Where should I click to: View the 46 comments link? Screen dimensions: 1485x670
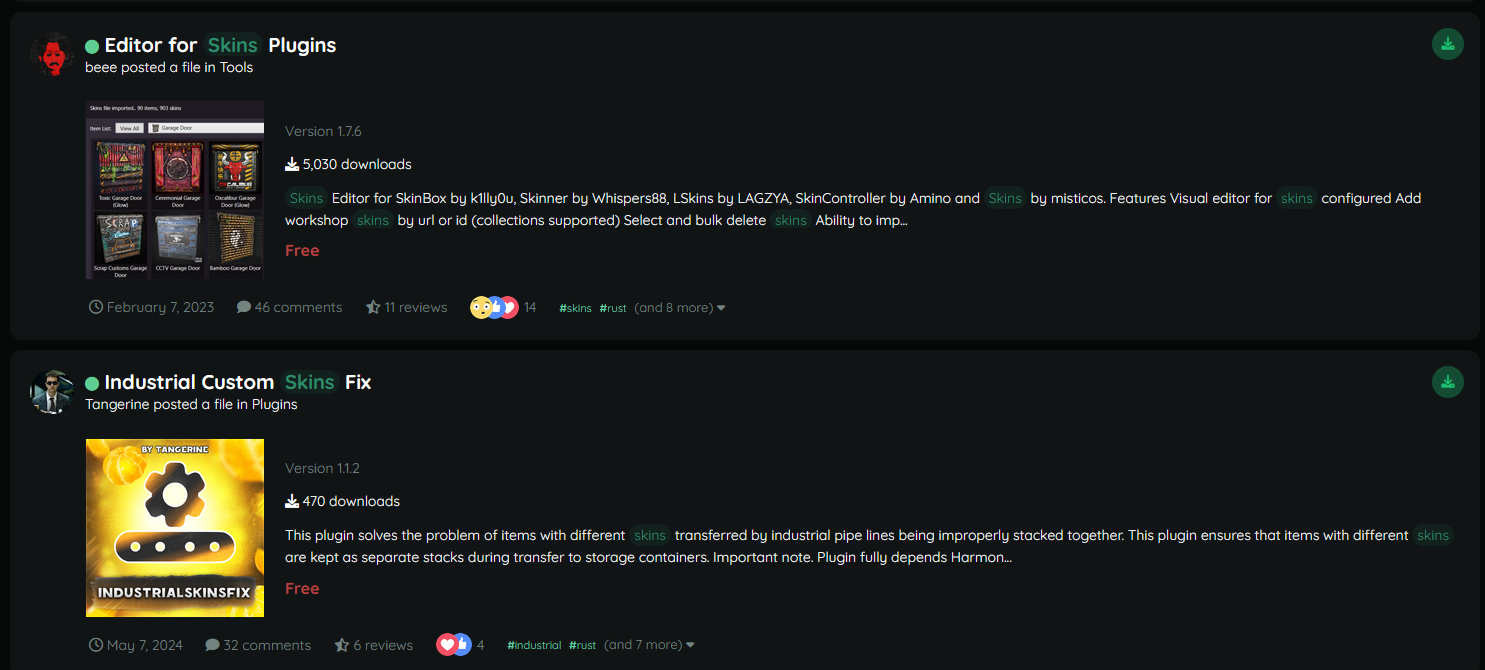(x=290, y=307)
